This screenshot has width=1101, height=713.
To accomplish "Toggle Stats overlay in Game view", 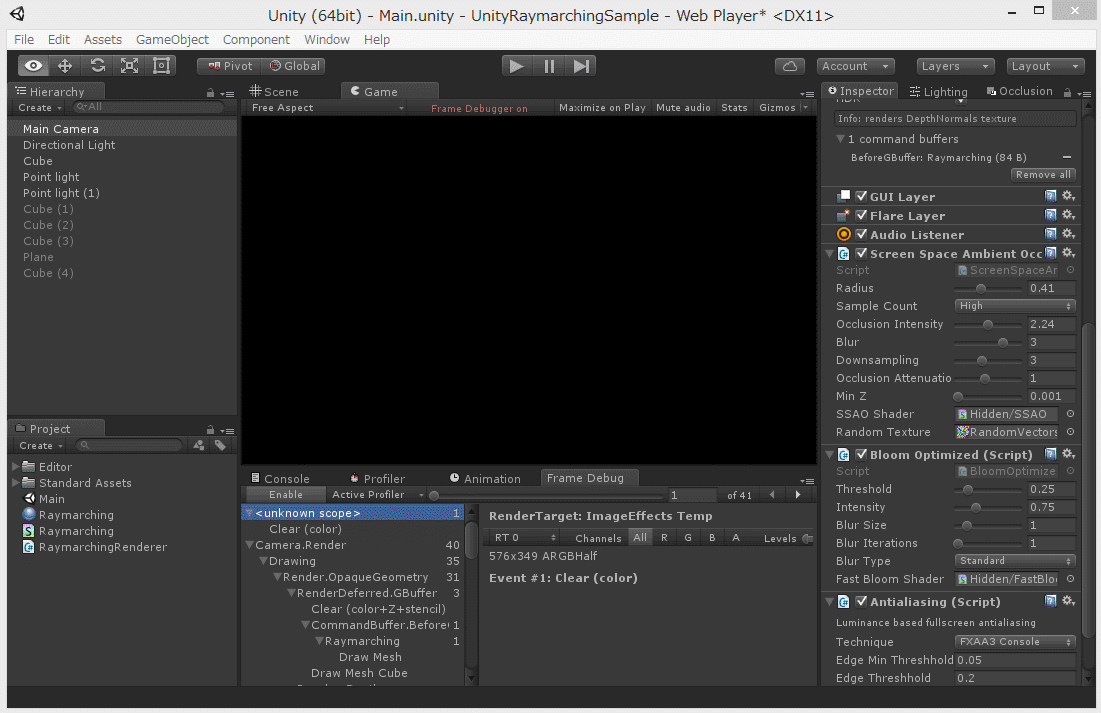I will click(x=734, y=107).
